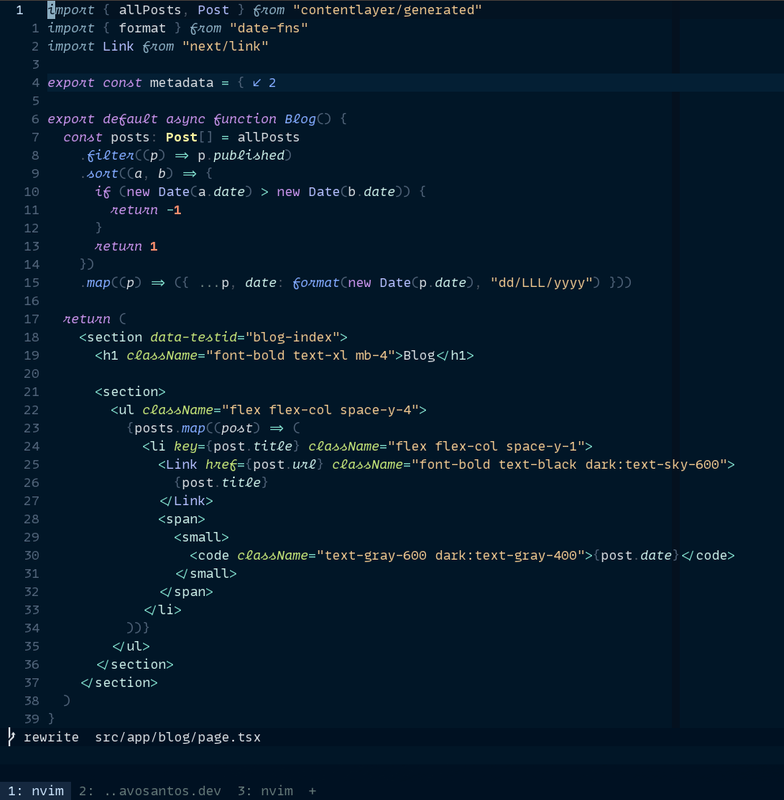Image resolution: width=784 pixels, height=800 pixels.
Task: Place cursor on "contentlayer/generated" import string
Action: click(x=387, y=10)
